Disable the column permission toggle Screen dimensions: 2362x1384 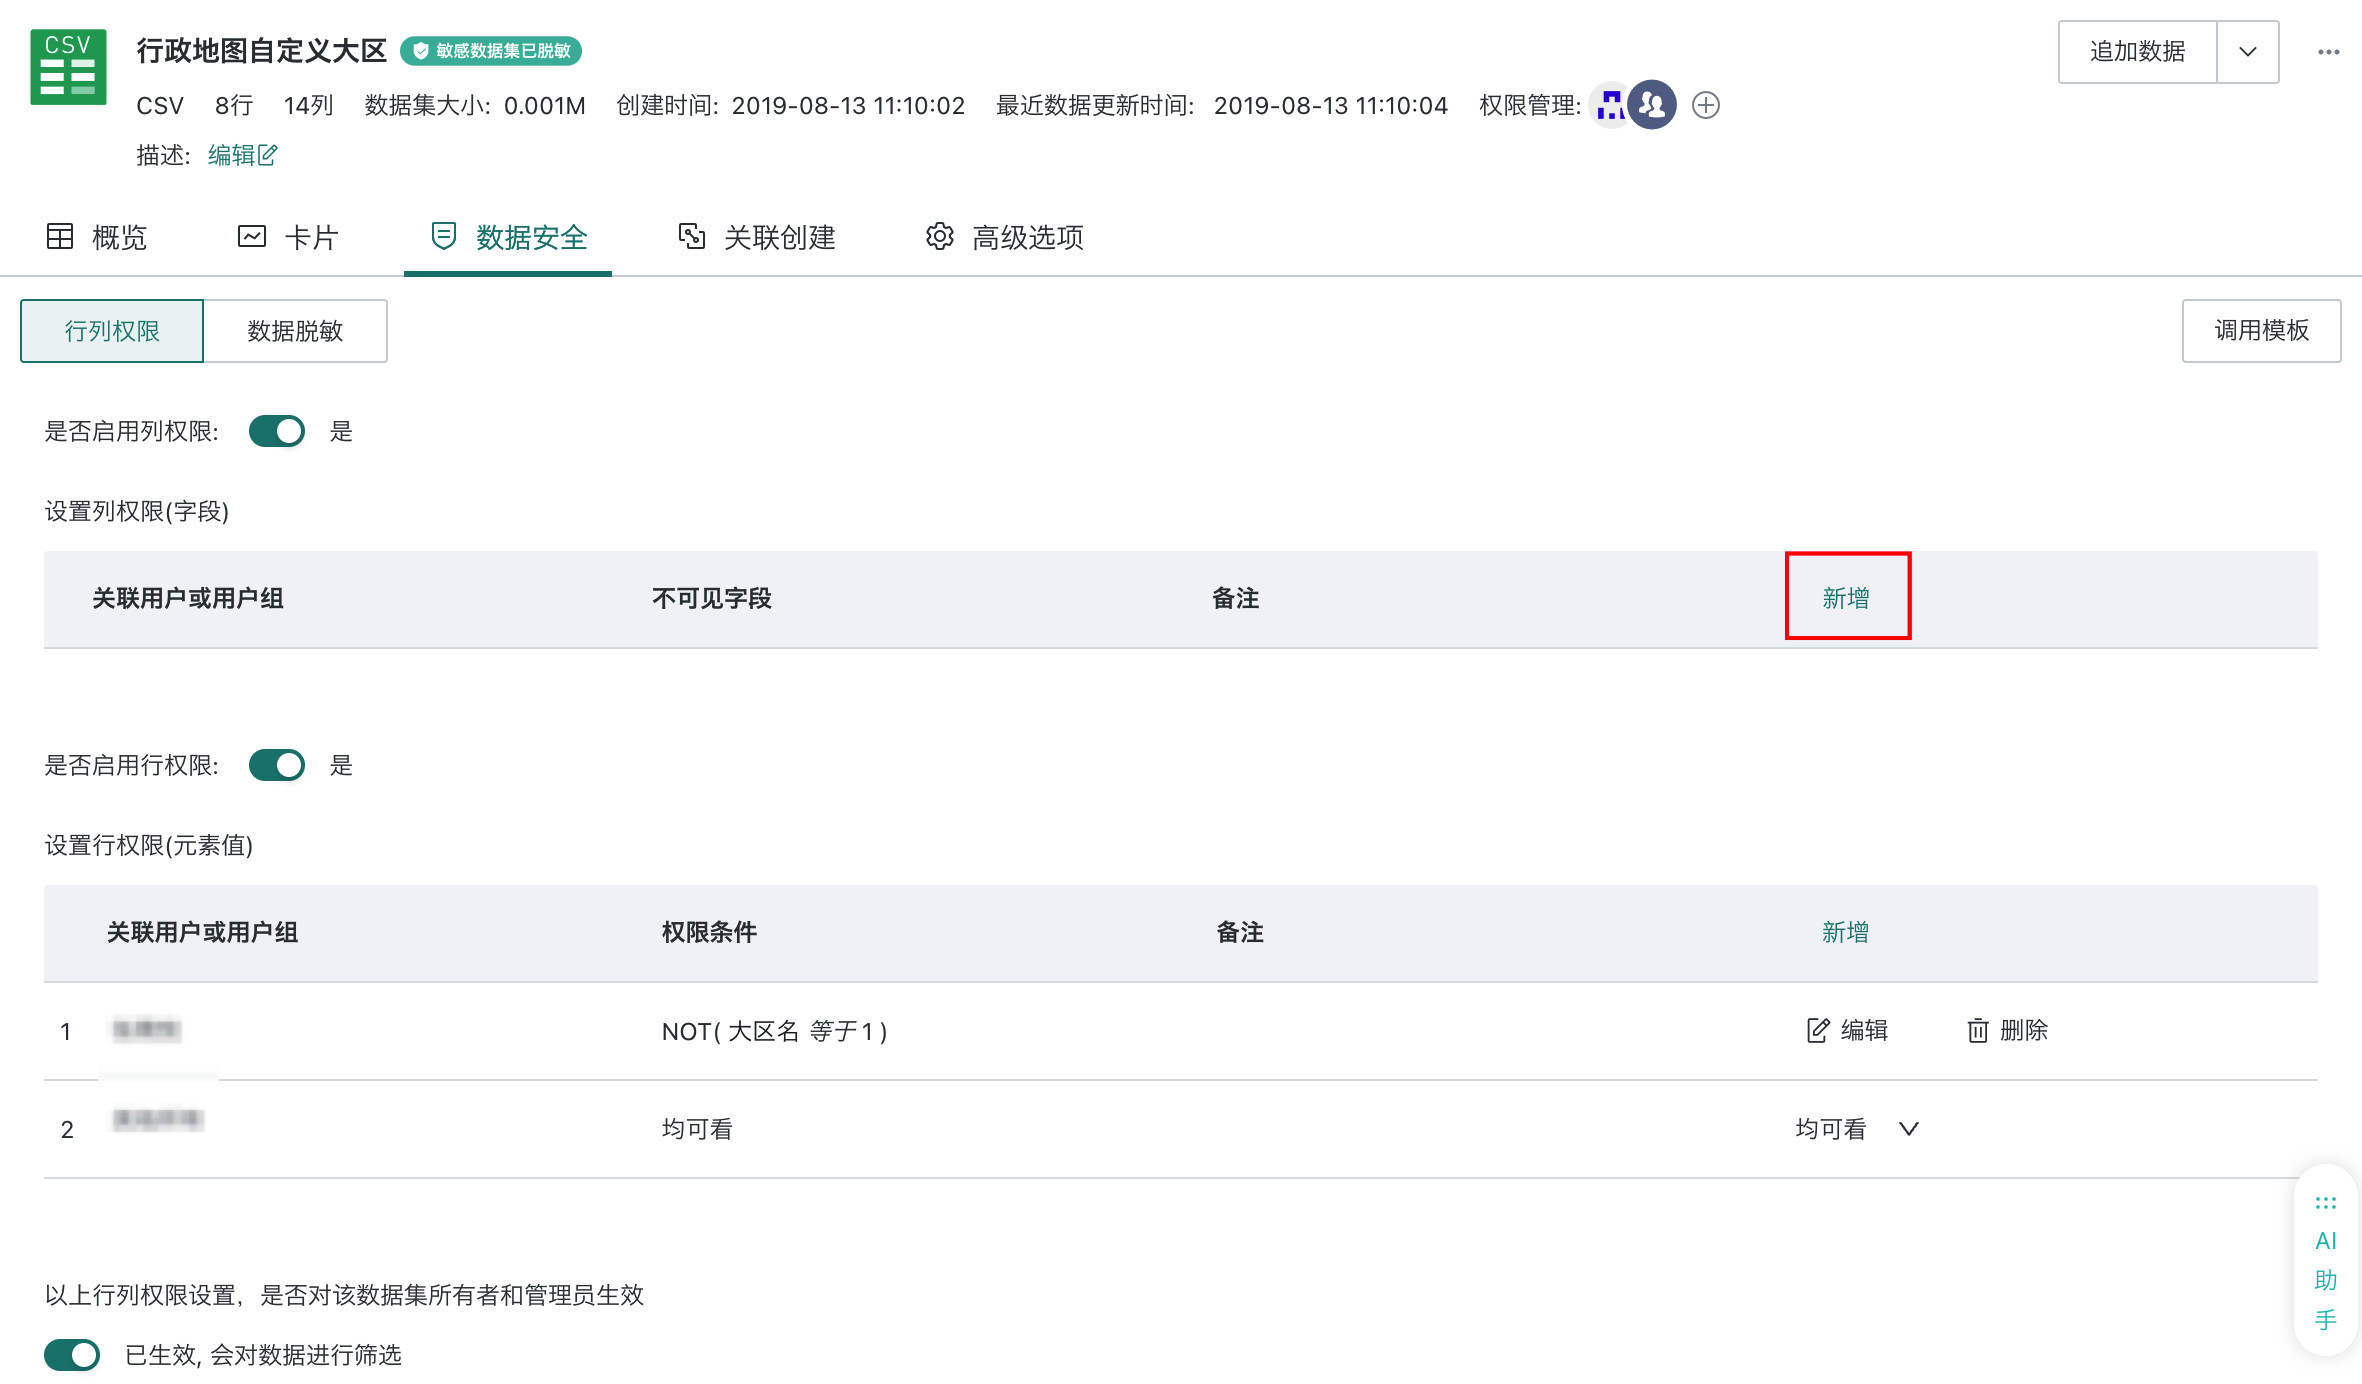[x=277, y=431]
